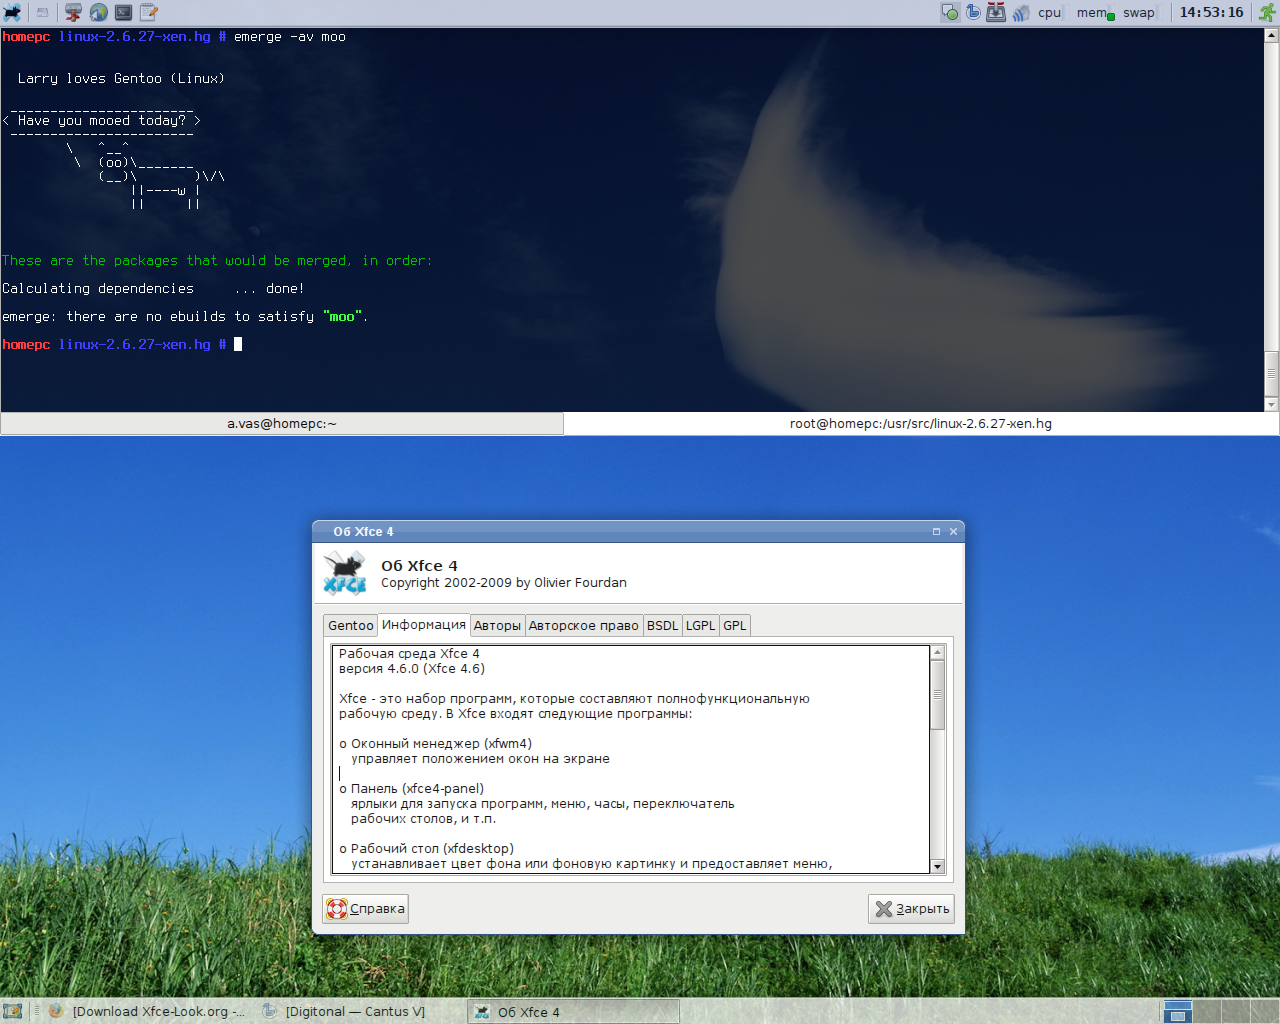This screenshot has width=1280, height=1024.
Task: Switch to the Авторы tab
Action: click(x=497, y=625)
